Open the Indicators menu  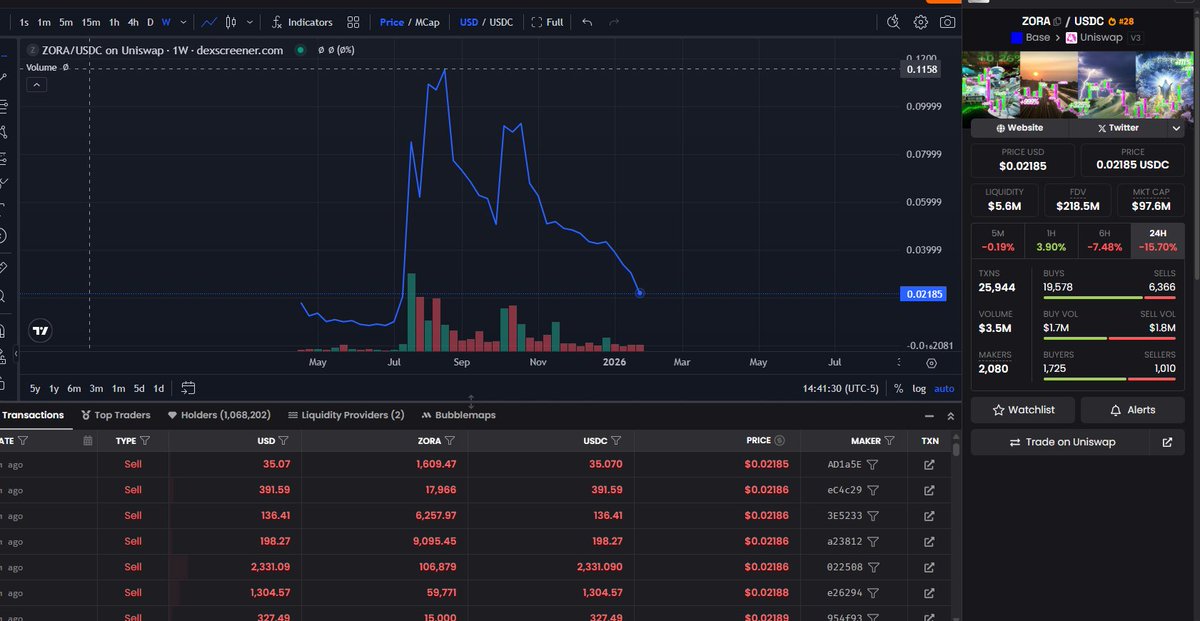[x=301, y=22]
